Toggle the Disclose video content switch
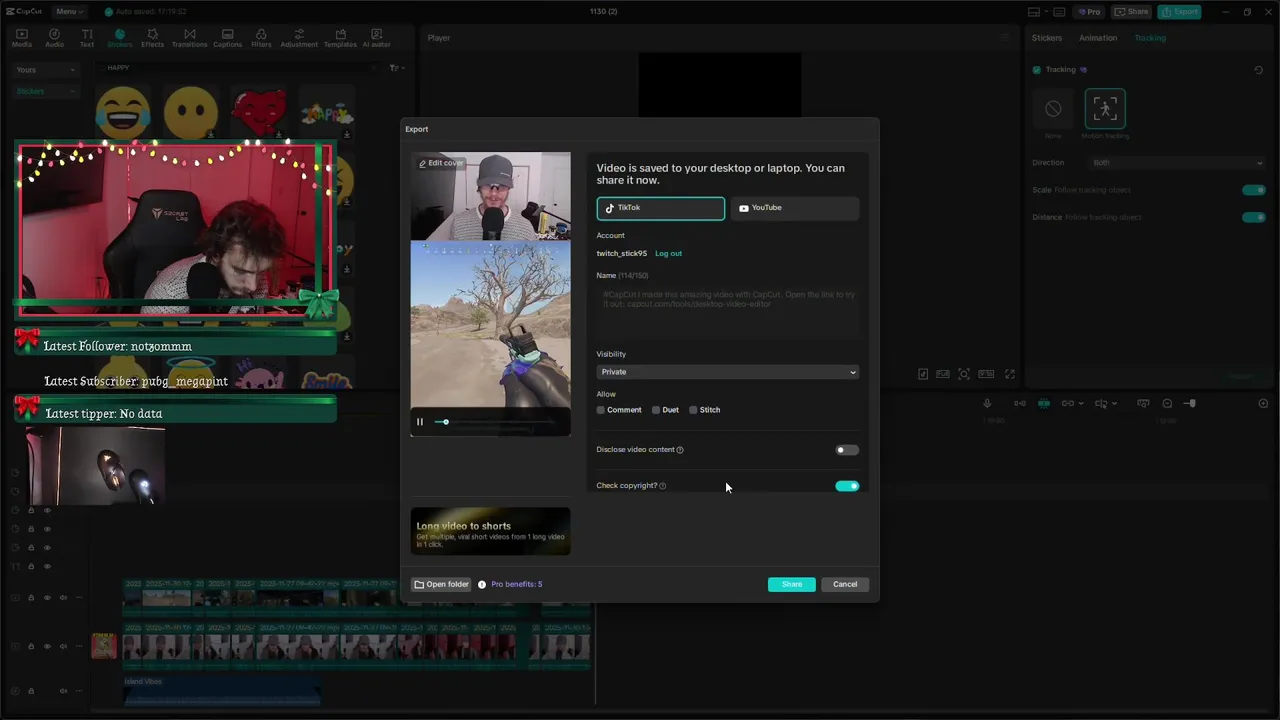 coord(847,450)
